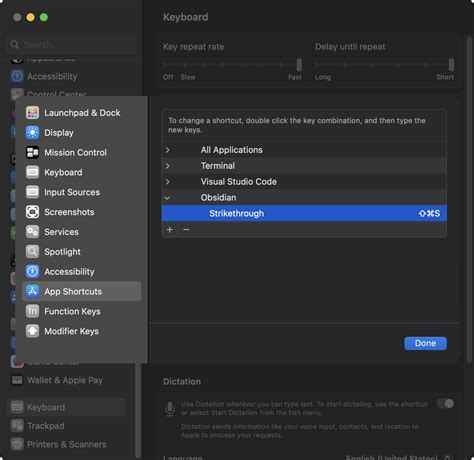Click the Search field in sidebar
The width and height of the screenshot is (474, 460).
[72, 44]
